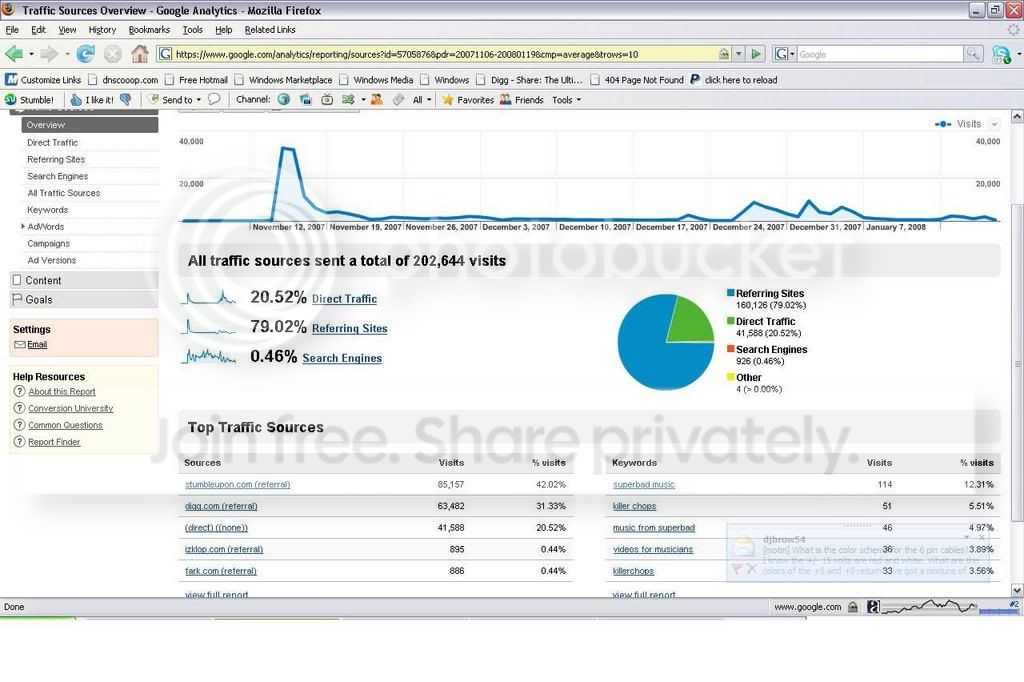This screenshot has height=682, width=1024.
Task: Select Keywords in the sidebar
Action: tap(48, 210)
